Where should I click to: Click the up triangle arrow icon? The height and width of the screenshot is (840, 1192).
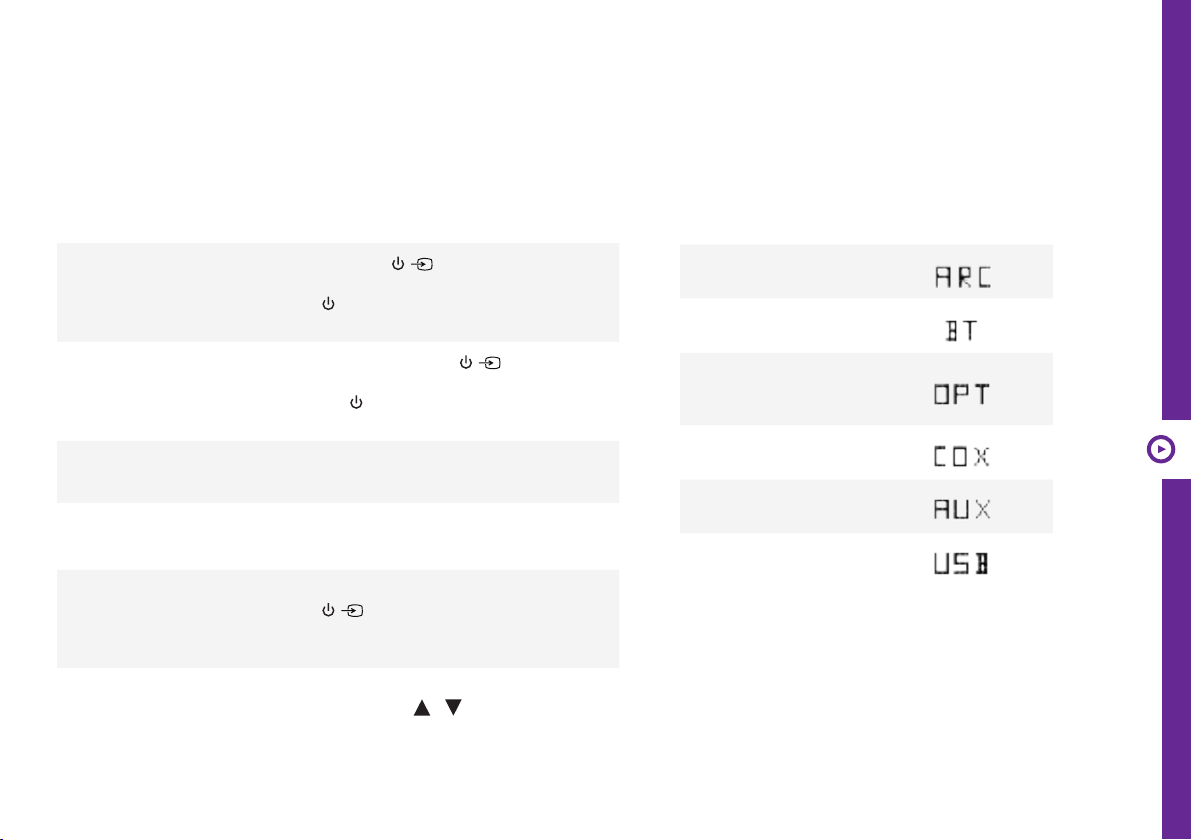coord(422,708)
